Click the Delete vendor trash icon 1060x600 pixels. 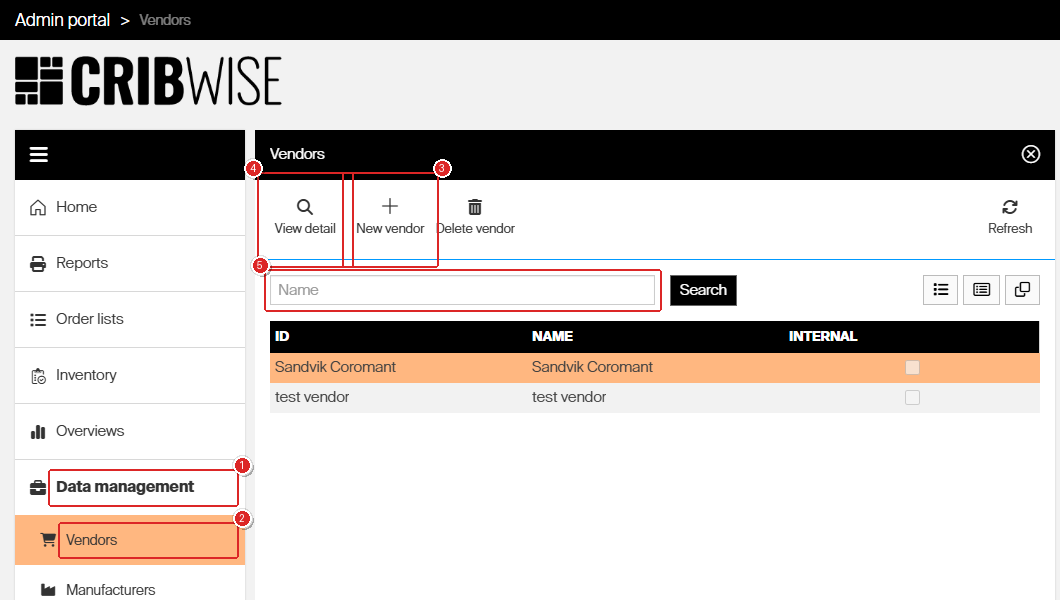[x=475, y=207]
